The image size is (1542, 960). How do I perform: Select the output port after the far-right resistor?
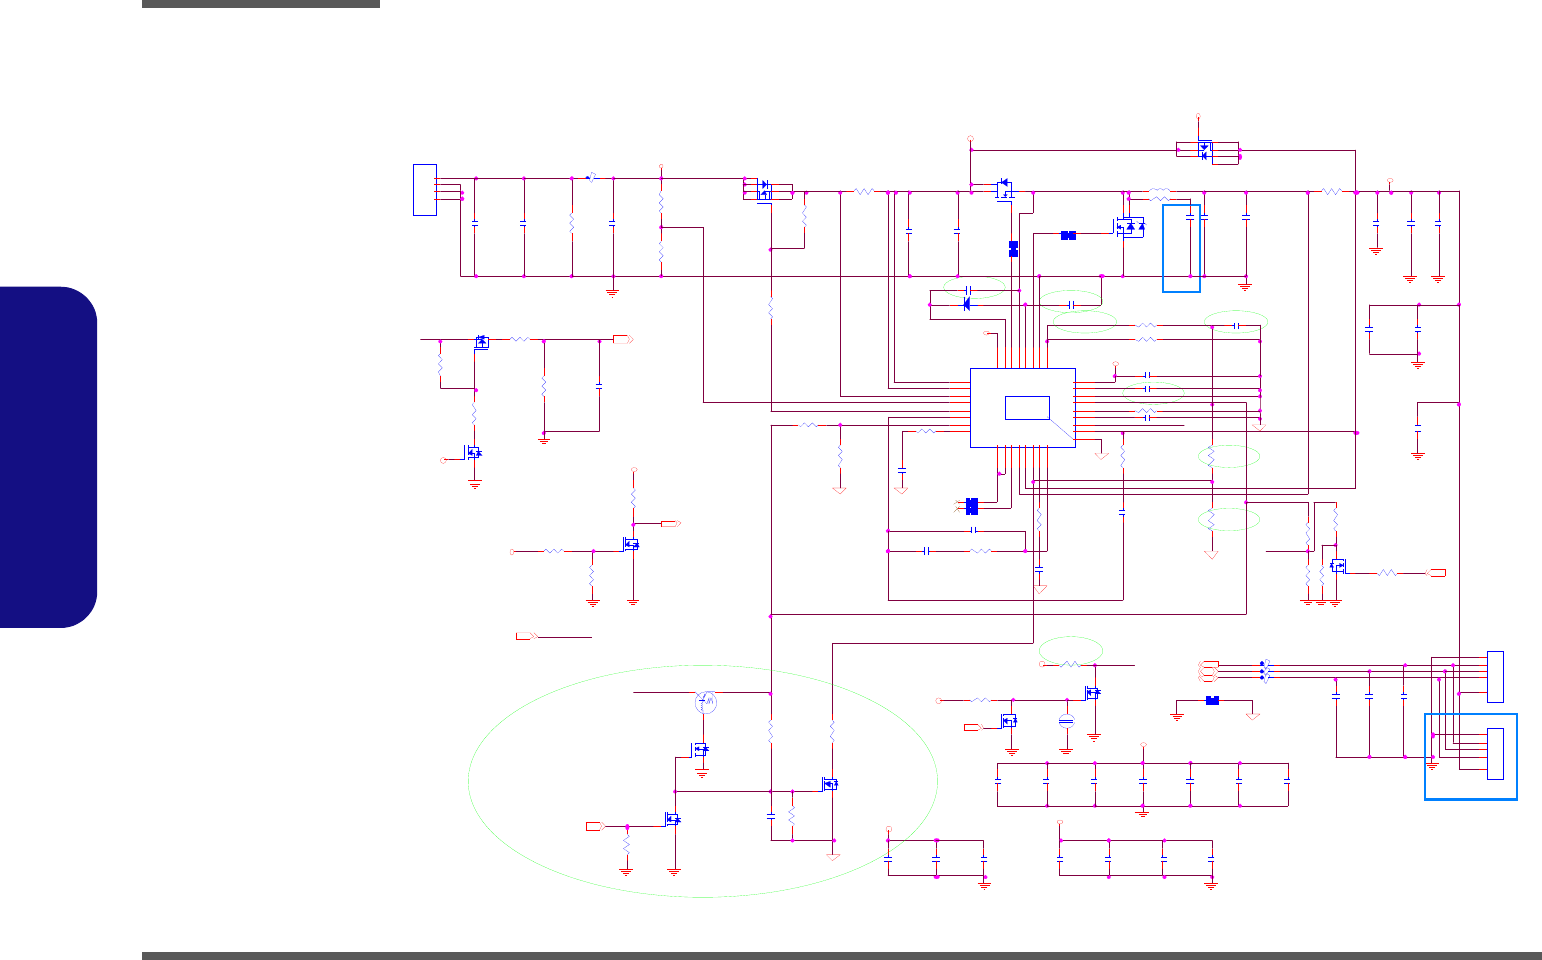[x=1436, y=573]
